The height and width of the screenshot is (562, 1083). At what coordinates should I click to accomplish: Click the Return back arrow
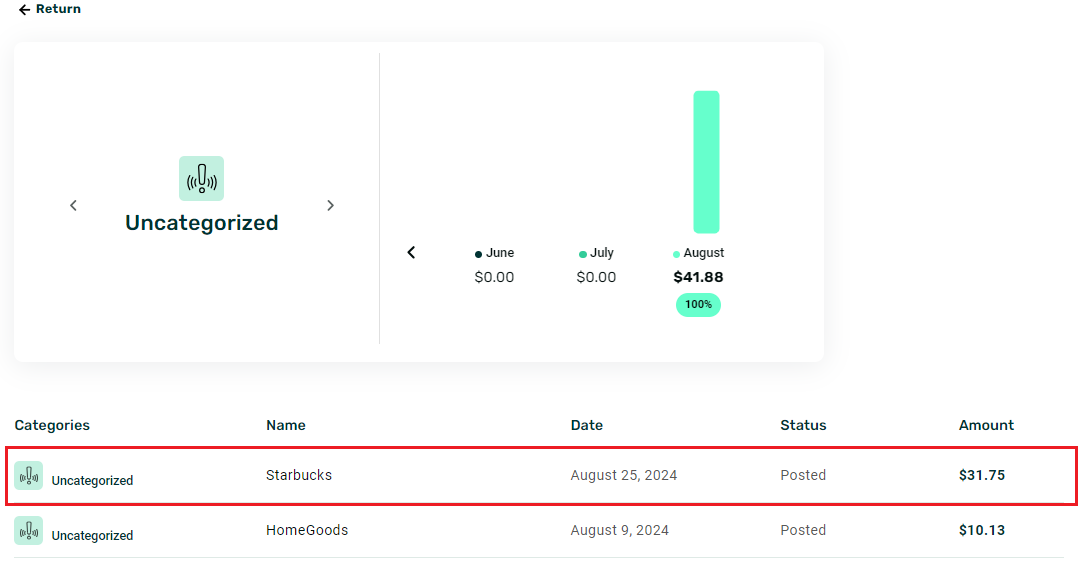24,10
